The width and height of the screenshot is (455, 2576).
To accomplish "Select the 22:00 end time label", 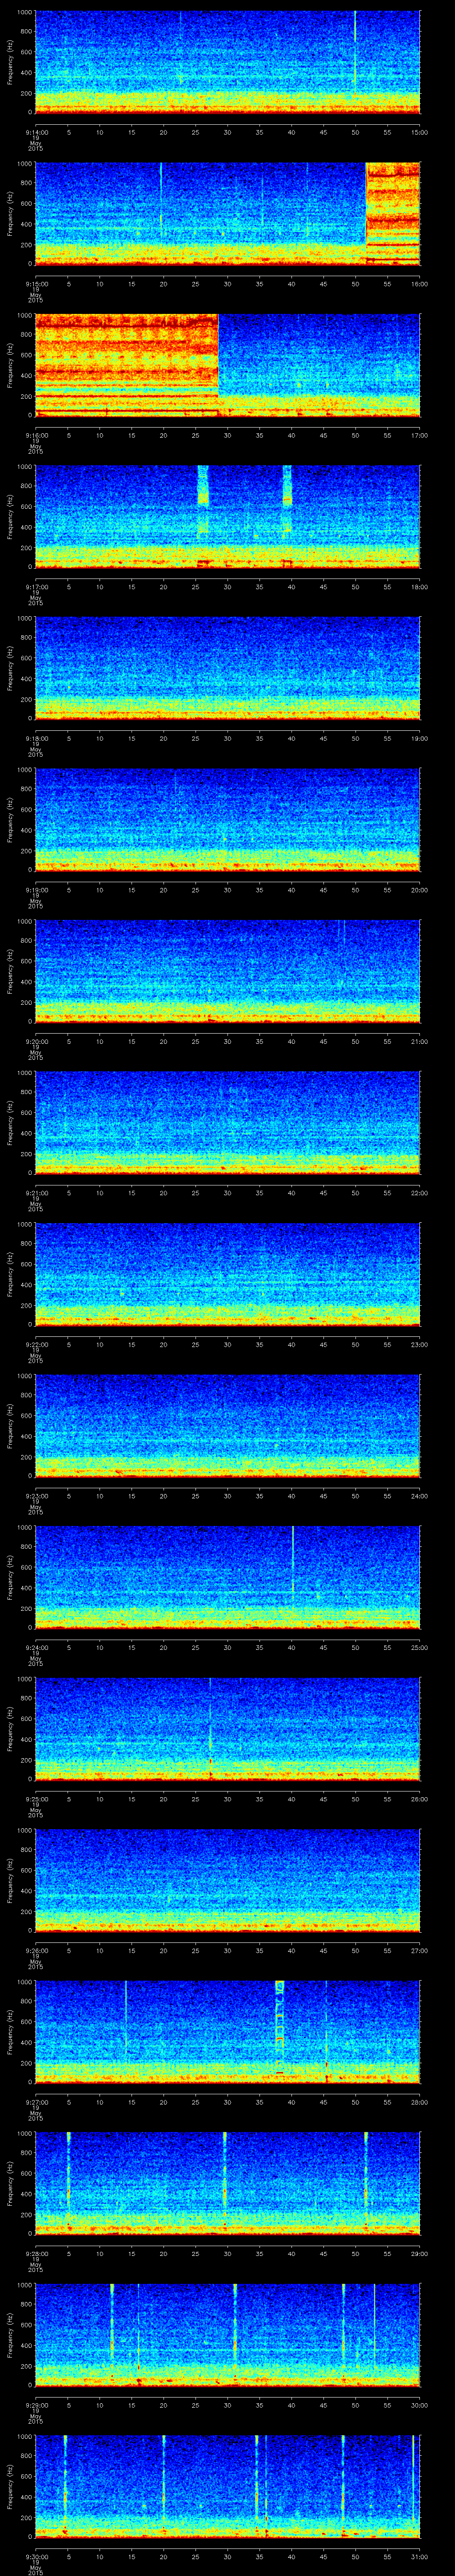I will click(x=420, y=1193).
